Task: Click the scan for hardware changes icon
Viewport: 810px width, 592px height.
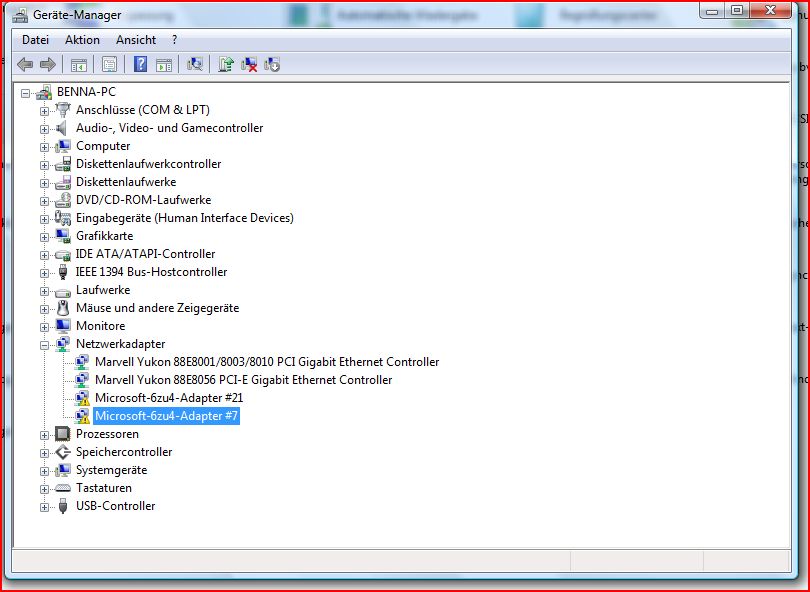Action: (x=195, y=64)
